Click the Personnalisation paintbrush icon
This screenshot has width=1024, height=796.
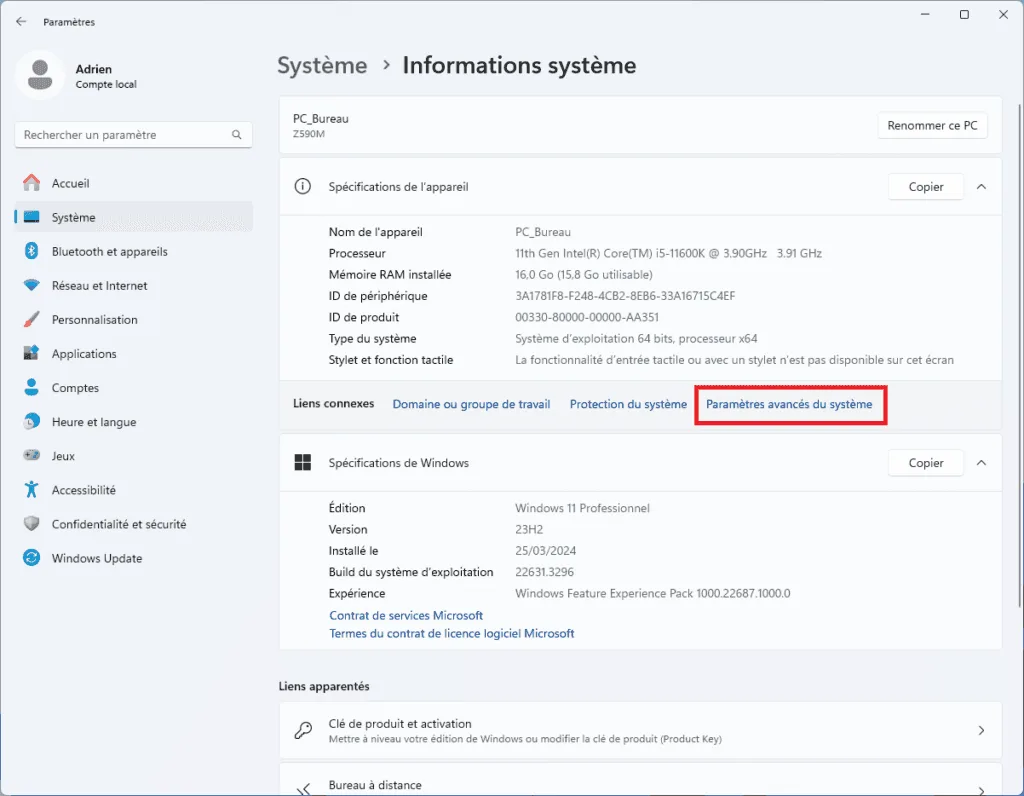[x=31, y=319]
